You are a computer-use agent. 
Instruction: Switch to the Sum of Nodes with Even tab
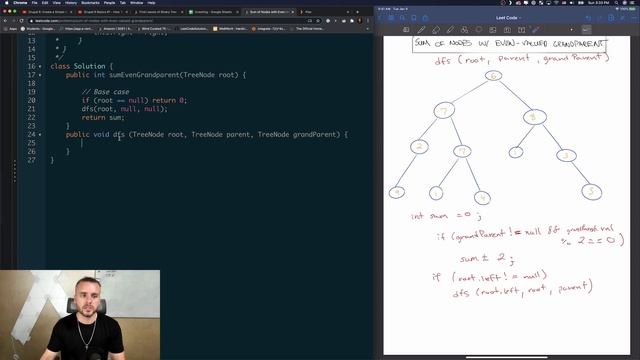click(x=268, y=12)
